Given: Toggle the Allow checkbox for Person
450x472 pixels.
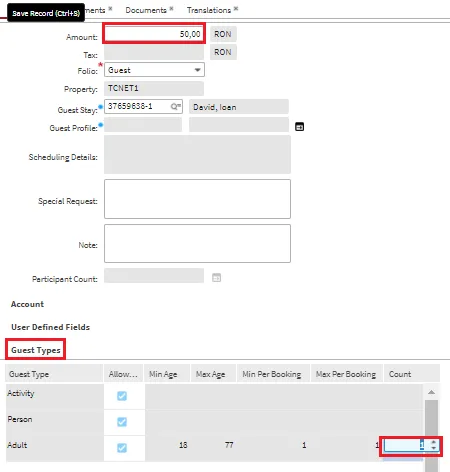Looking at the screenshot, I should pyautogui.click(x=122, y=422).
